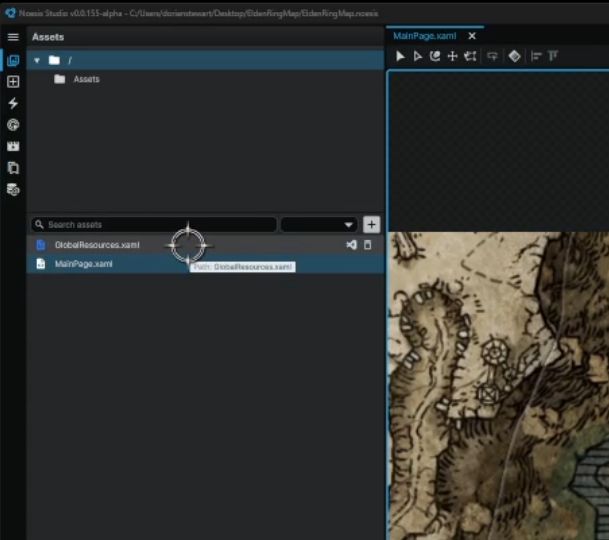Open the animation clapperboard sidebar panel
The width and height of the screenshot is (609, 540).
13,146
